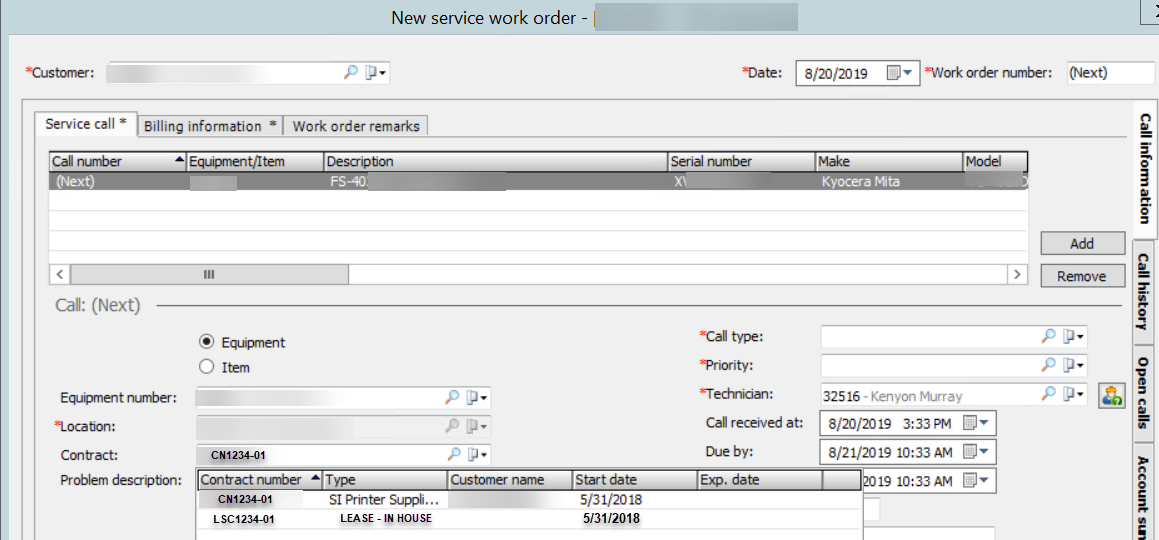Open the Technician flag dropdown
The width and height of the screenshot is (1159, 540).
1075,394
